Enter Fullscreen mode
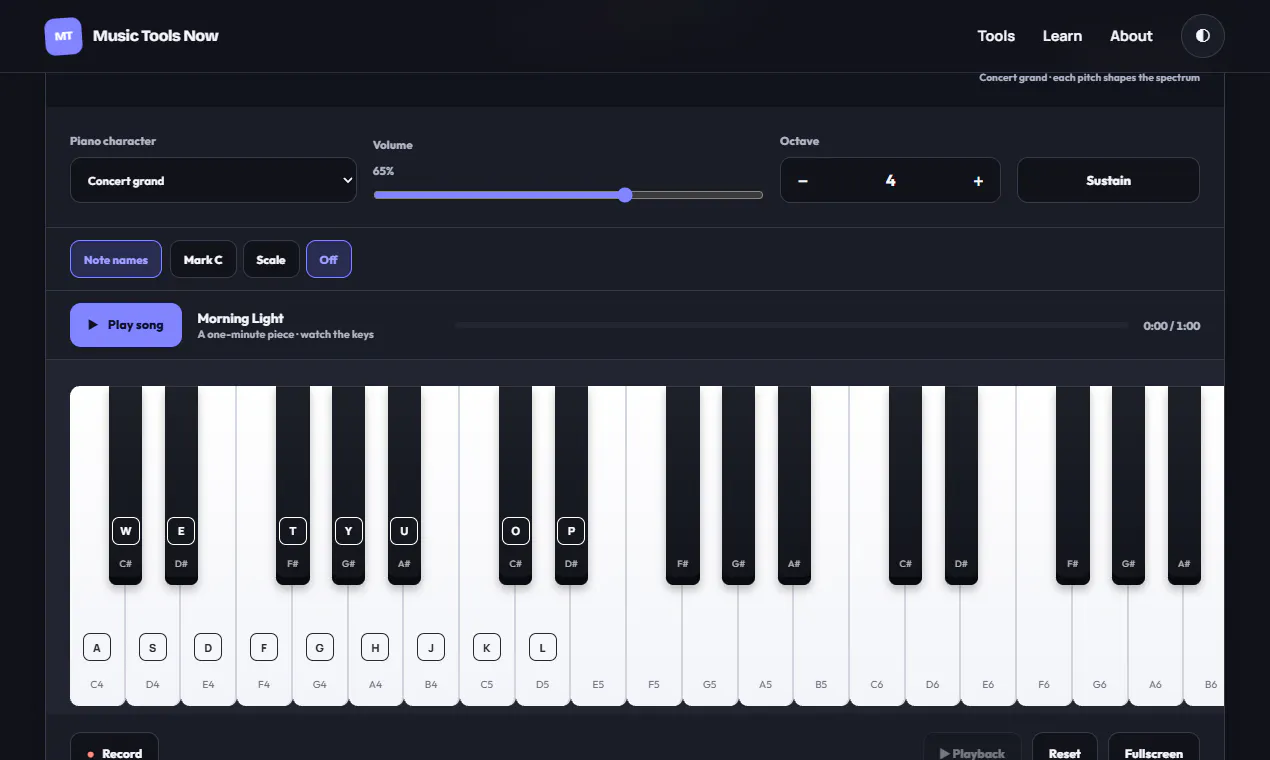This screenshot has width=1270, height=760. pyautogui.click(x=1154, y=753)
